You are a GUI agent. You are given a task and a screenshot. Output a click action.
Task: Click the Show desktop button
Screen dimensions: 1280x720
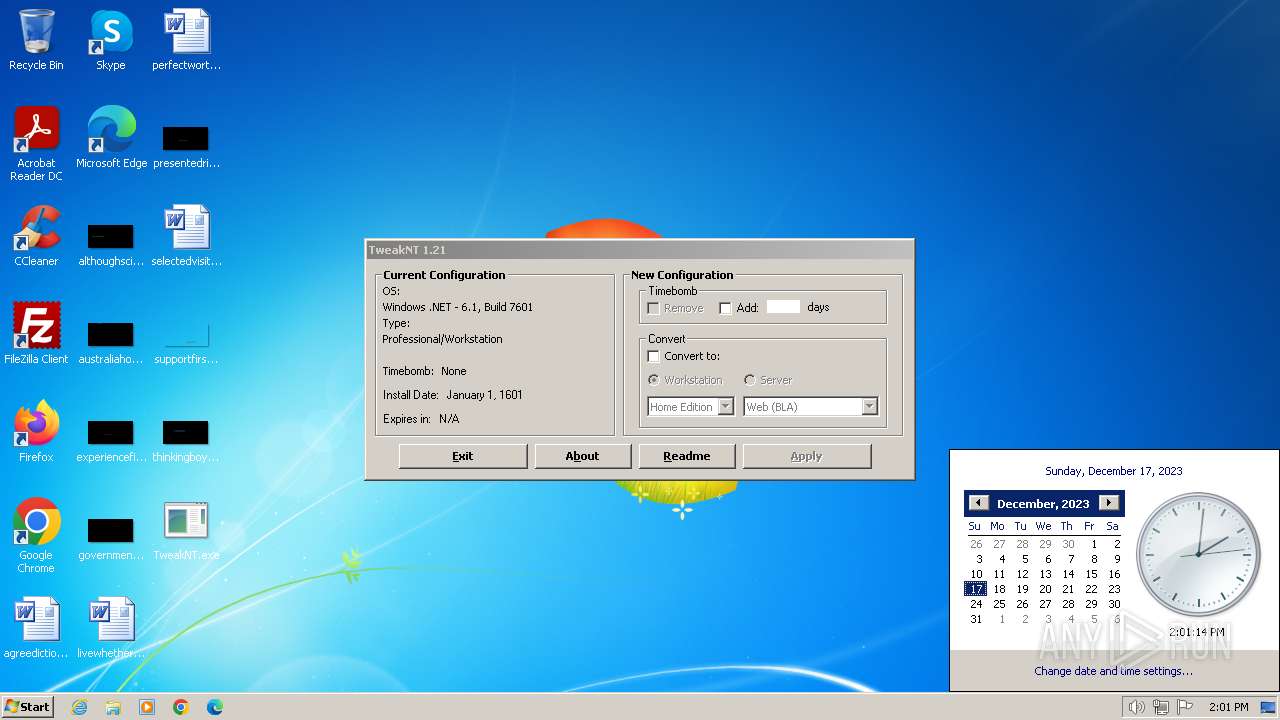tap(1269, 707)
